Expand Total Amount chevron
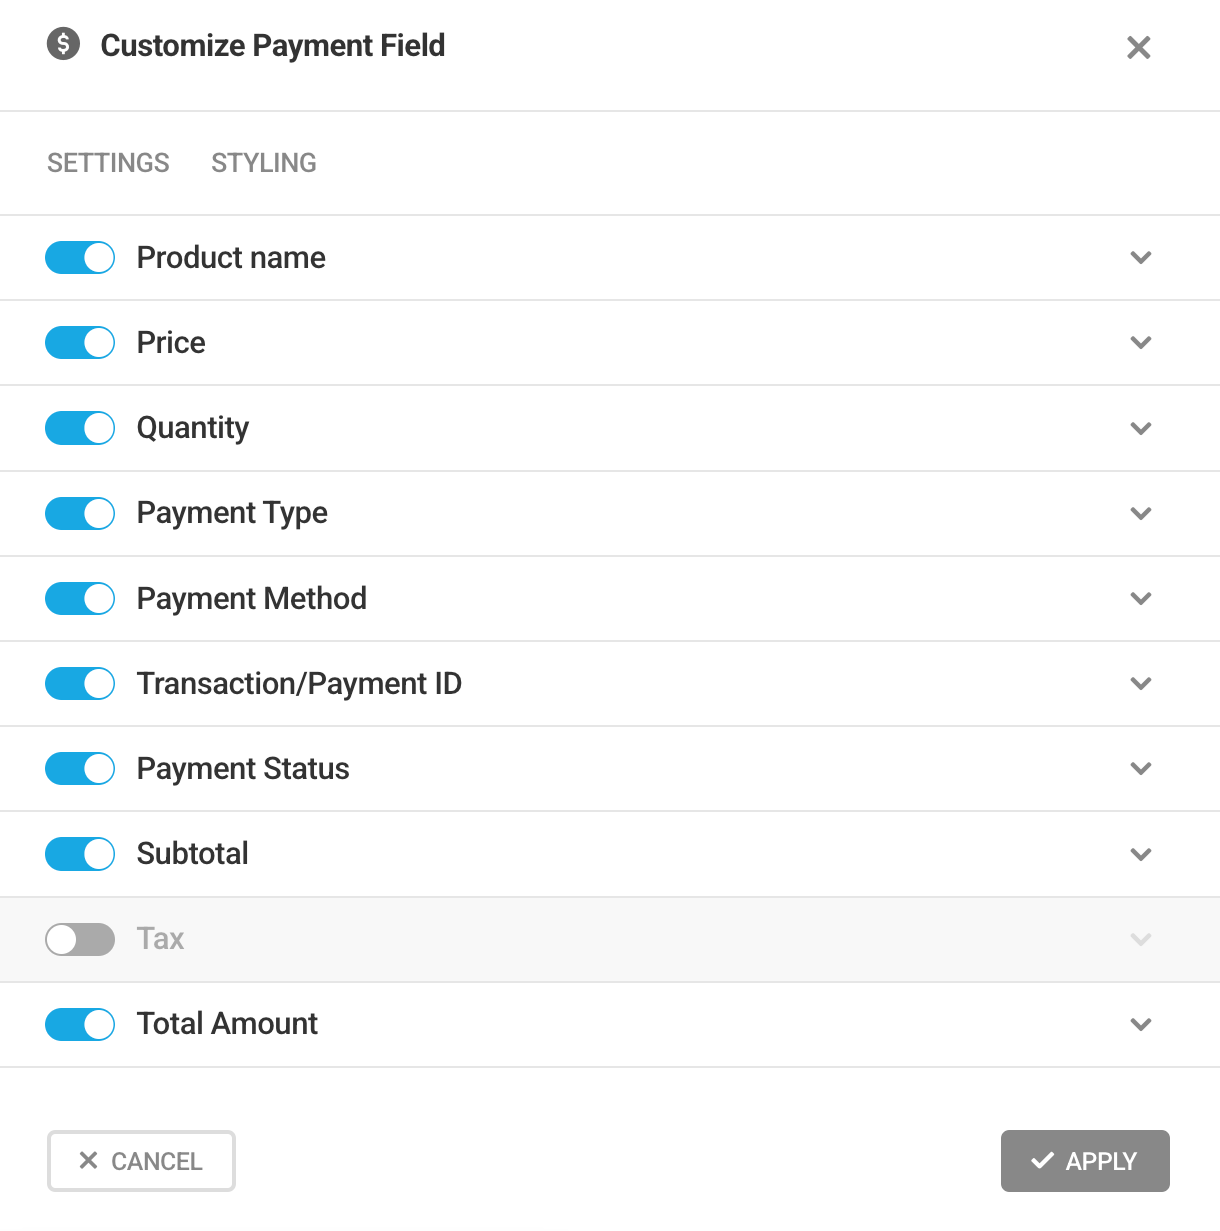 [x=1141, y=1024]
